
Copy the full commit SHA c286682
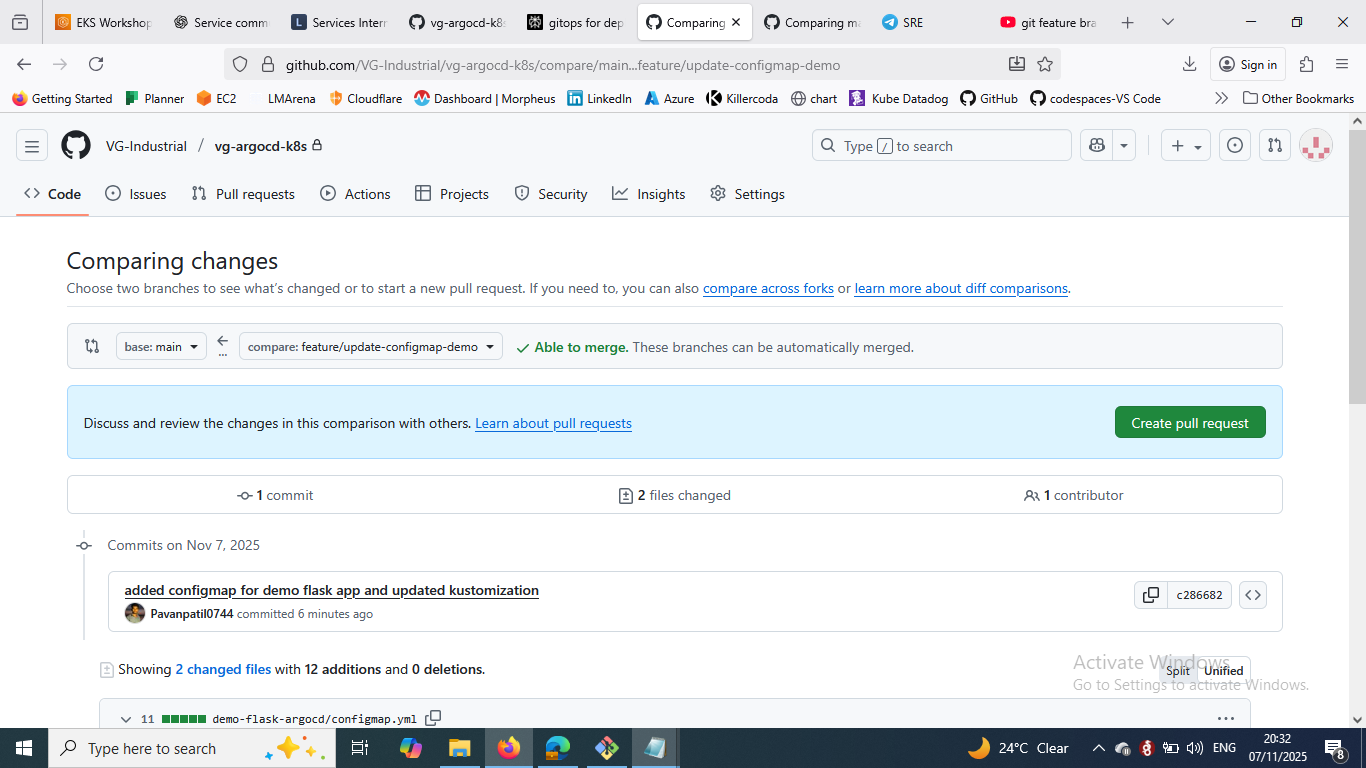coord(1151,595)
